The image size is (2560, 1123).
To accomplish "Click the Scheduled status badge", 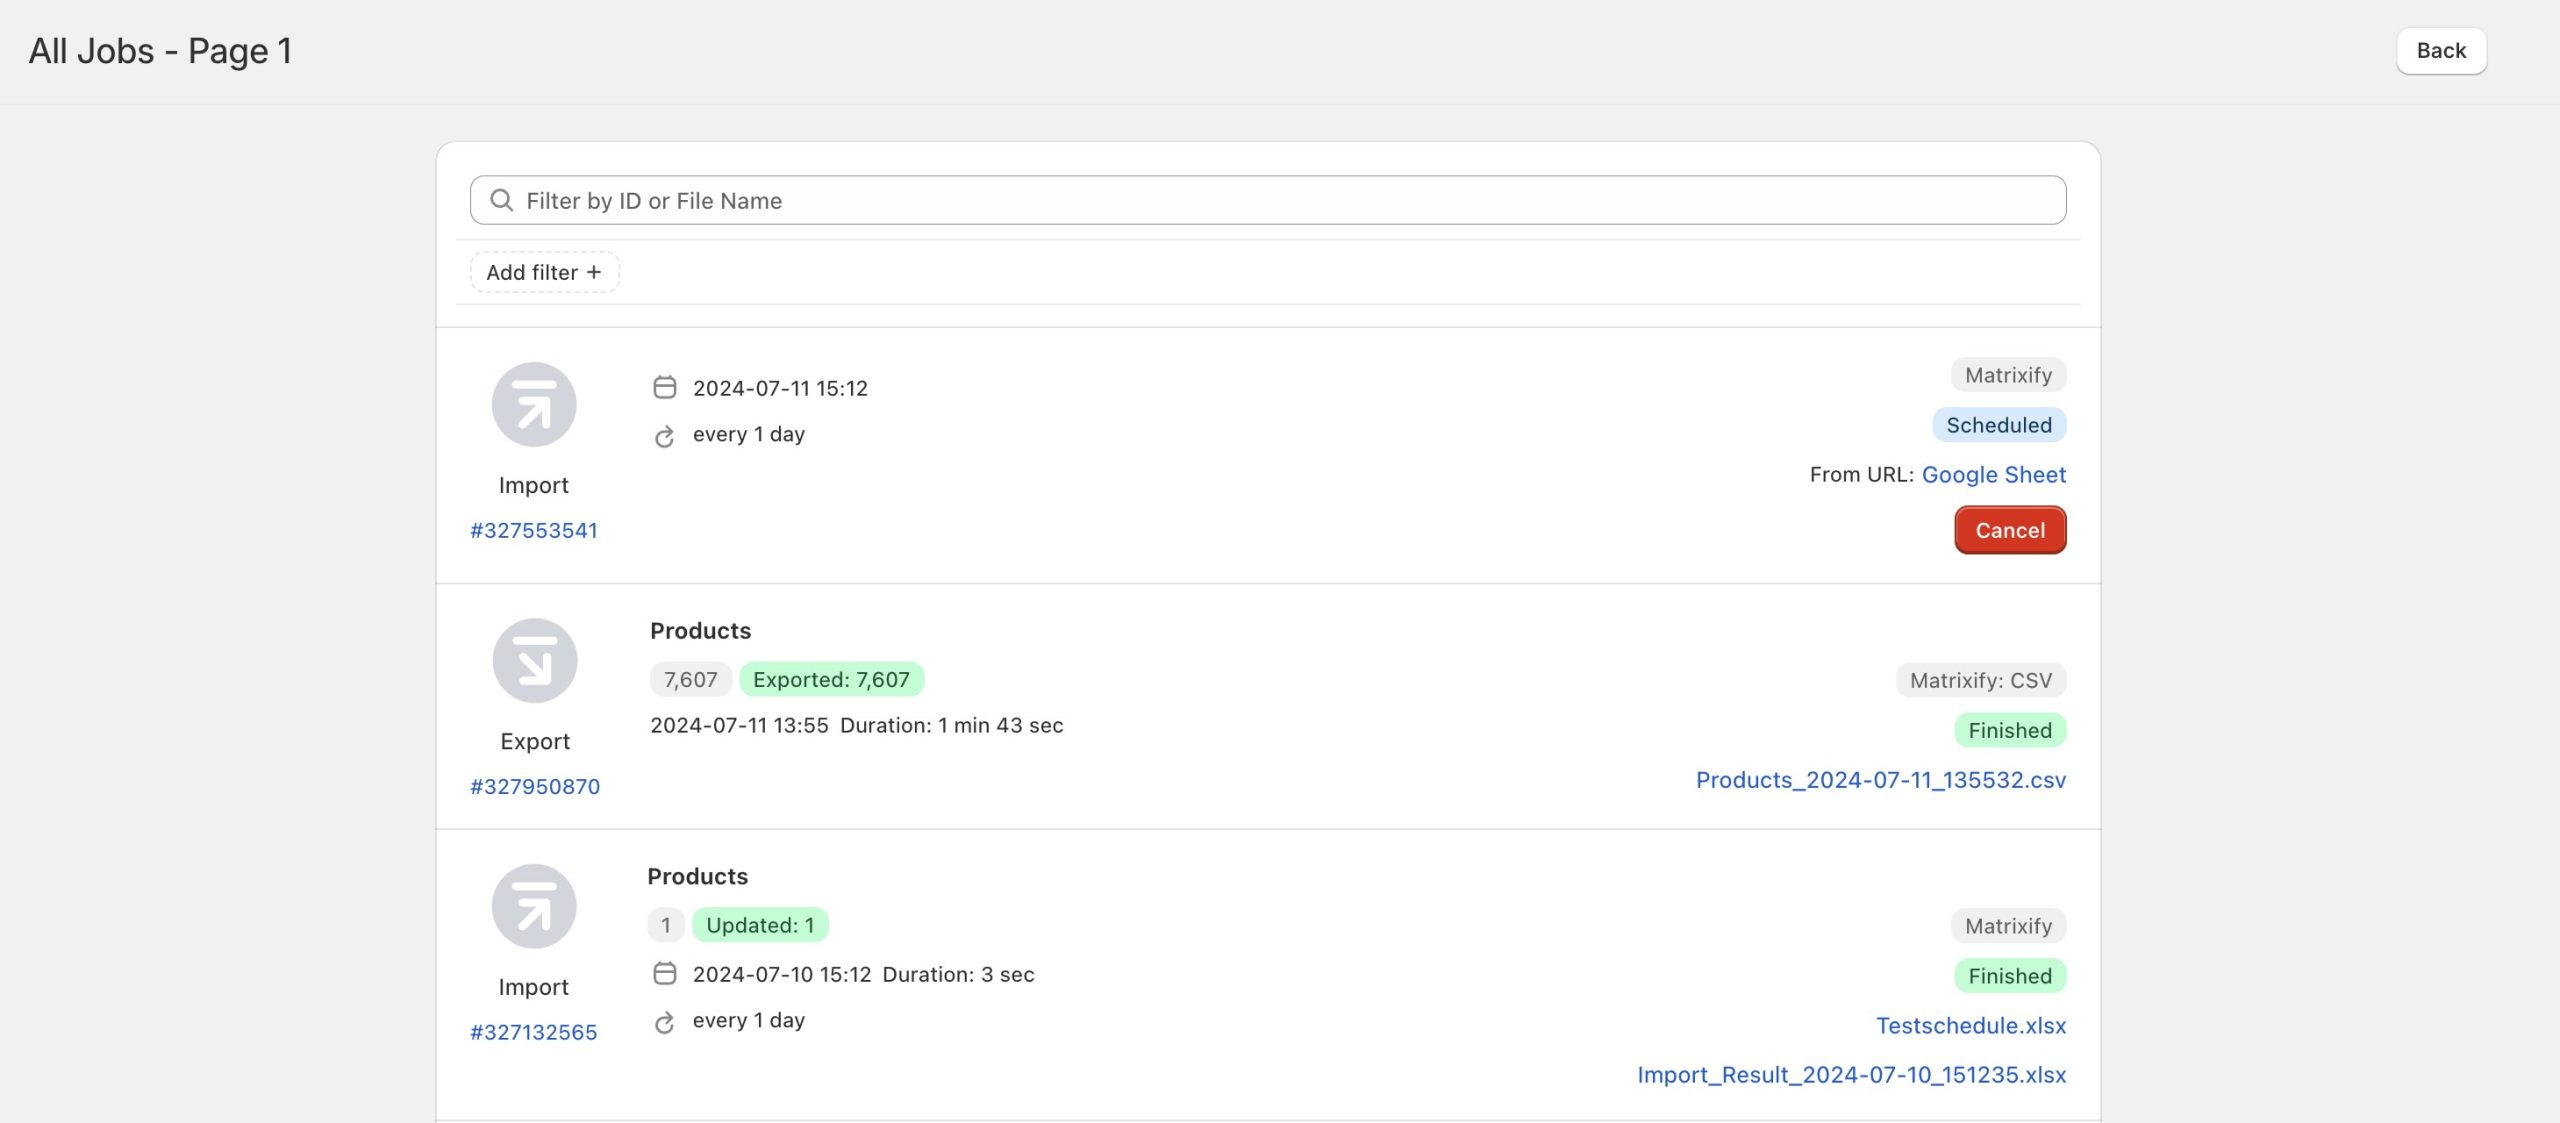I will coord(1998,424).
